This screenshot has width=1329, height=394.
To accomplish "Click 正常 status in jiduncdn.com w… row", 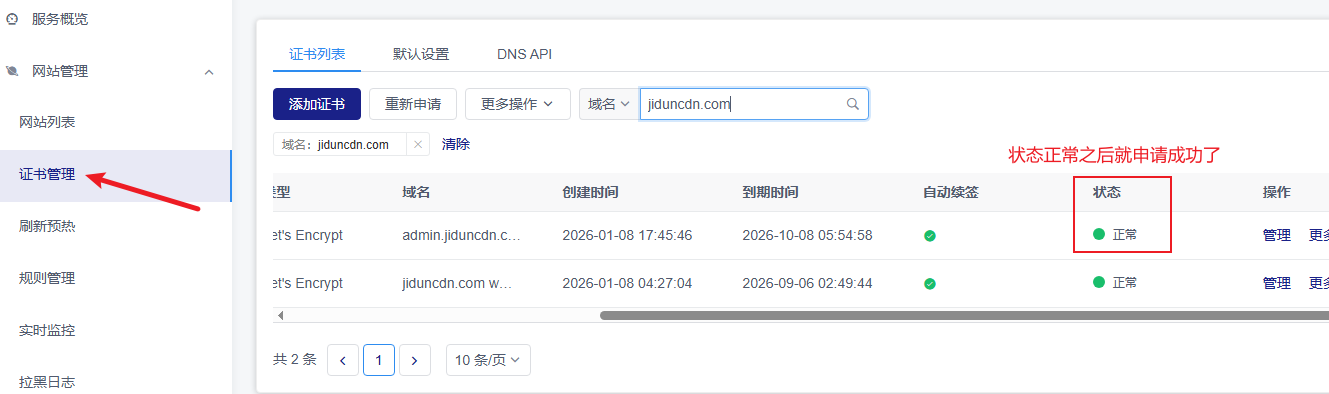I will [x=1115, y=283].
